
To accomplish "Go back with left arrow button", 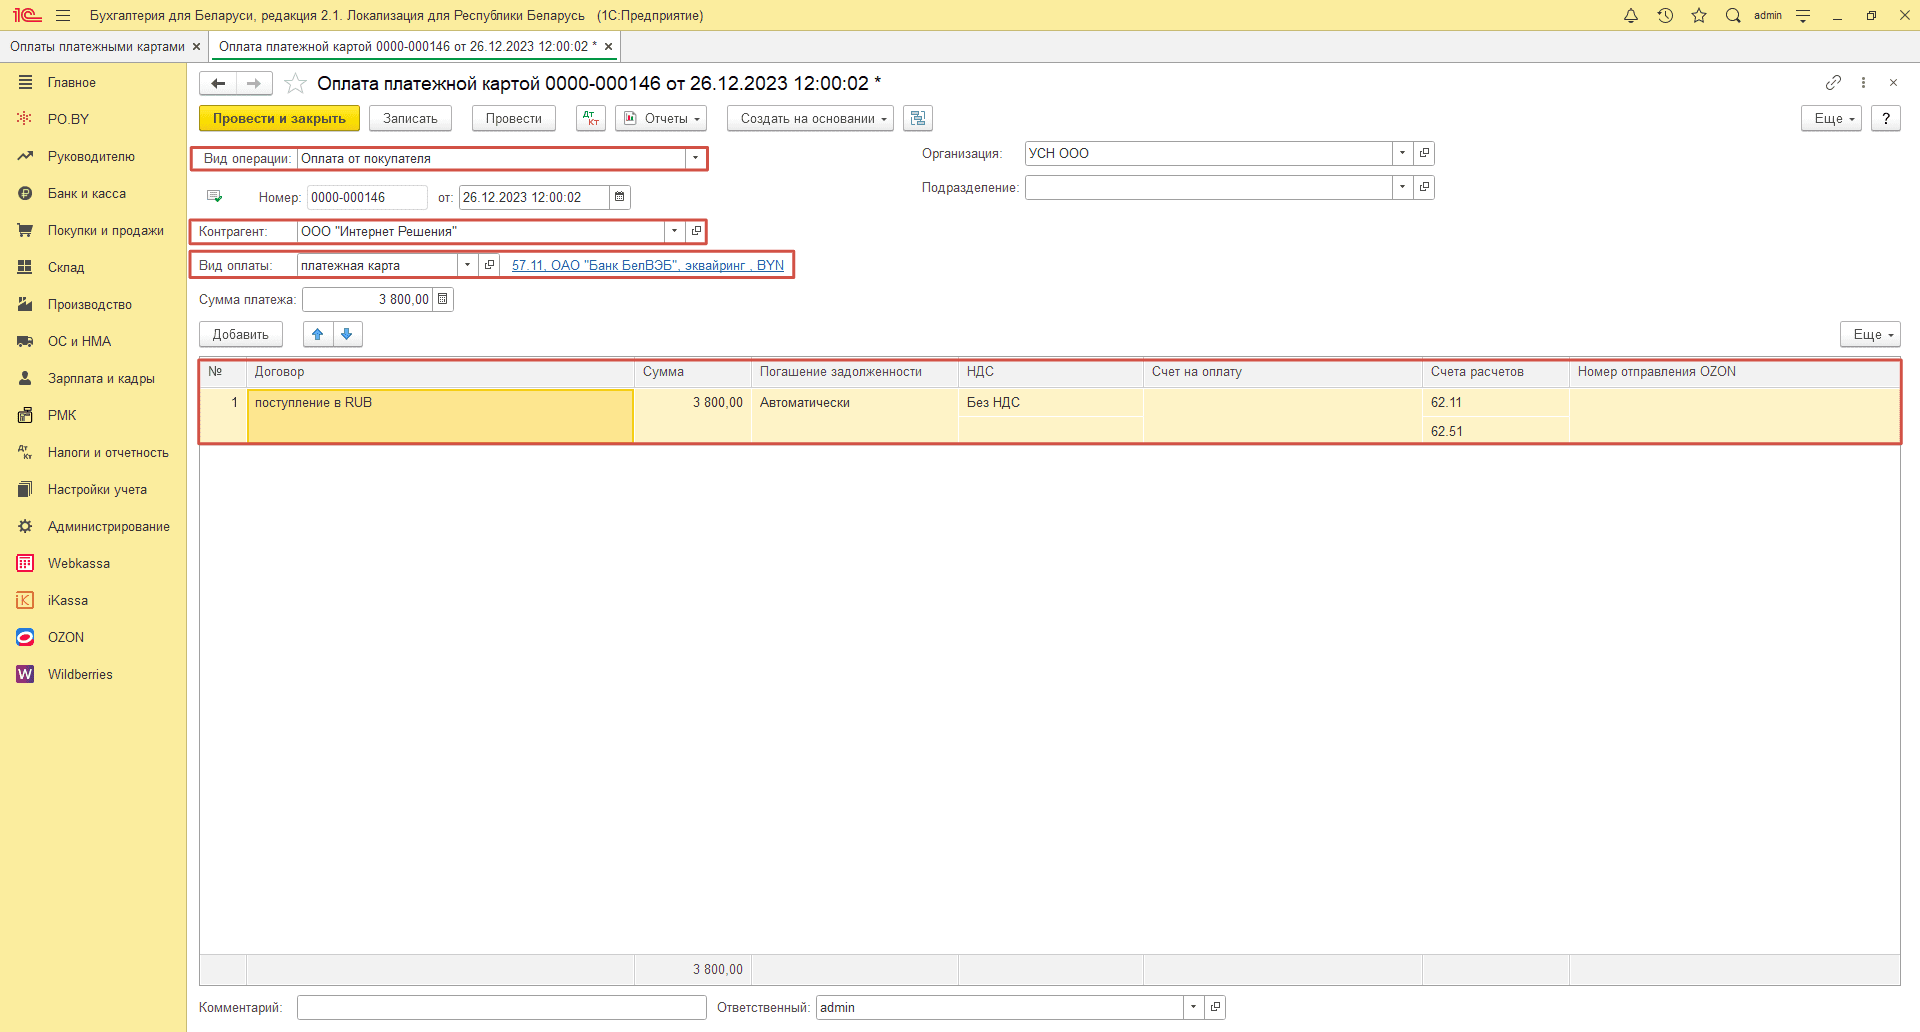I will (218, 83).
